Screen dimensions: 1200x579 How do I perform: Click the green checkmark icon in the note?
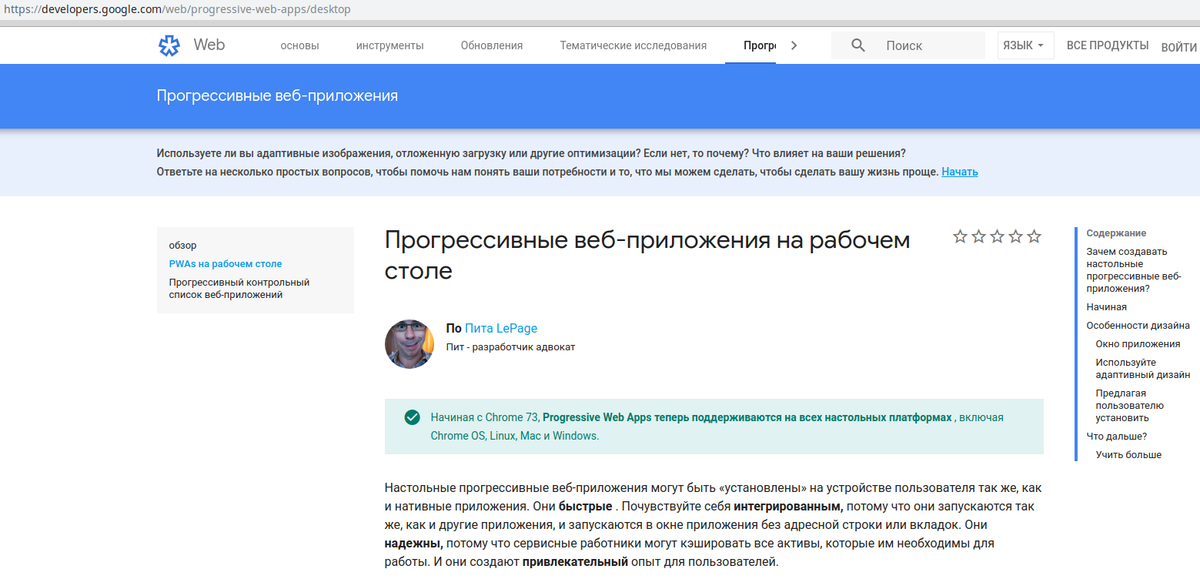412,418
